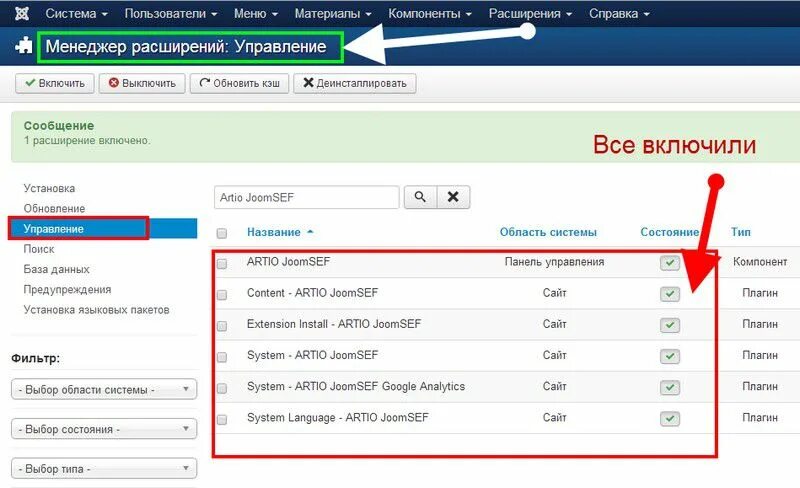800x488 pixels.
Task: Click the Деинсталлировать button
Action: [355, 83]
